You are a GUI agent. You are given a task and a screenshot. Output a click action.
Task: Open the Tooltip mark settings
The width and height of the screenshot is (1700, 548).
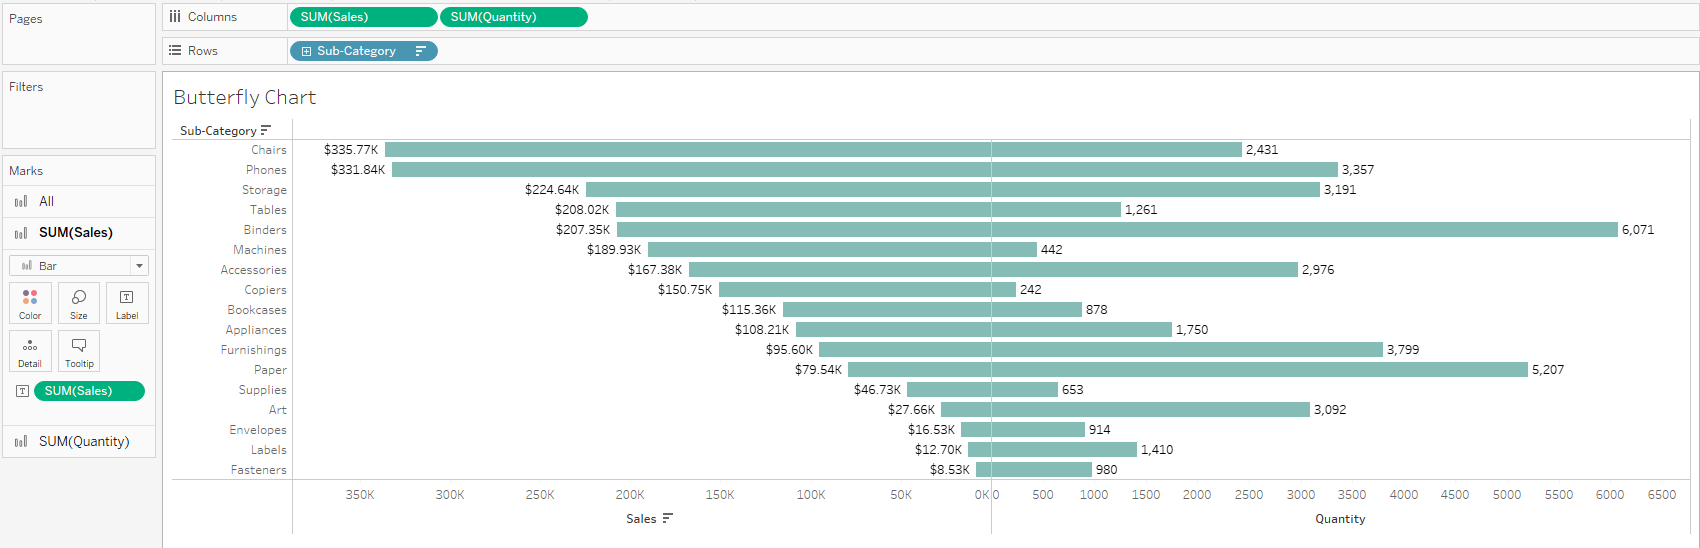[x=79, y=351]
